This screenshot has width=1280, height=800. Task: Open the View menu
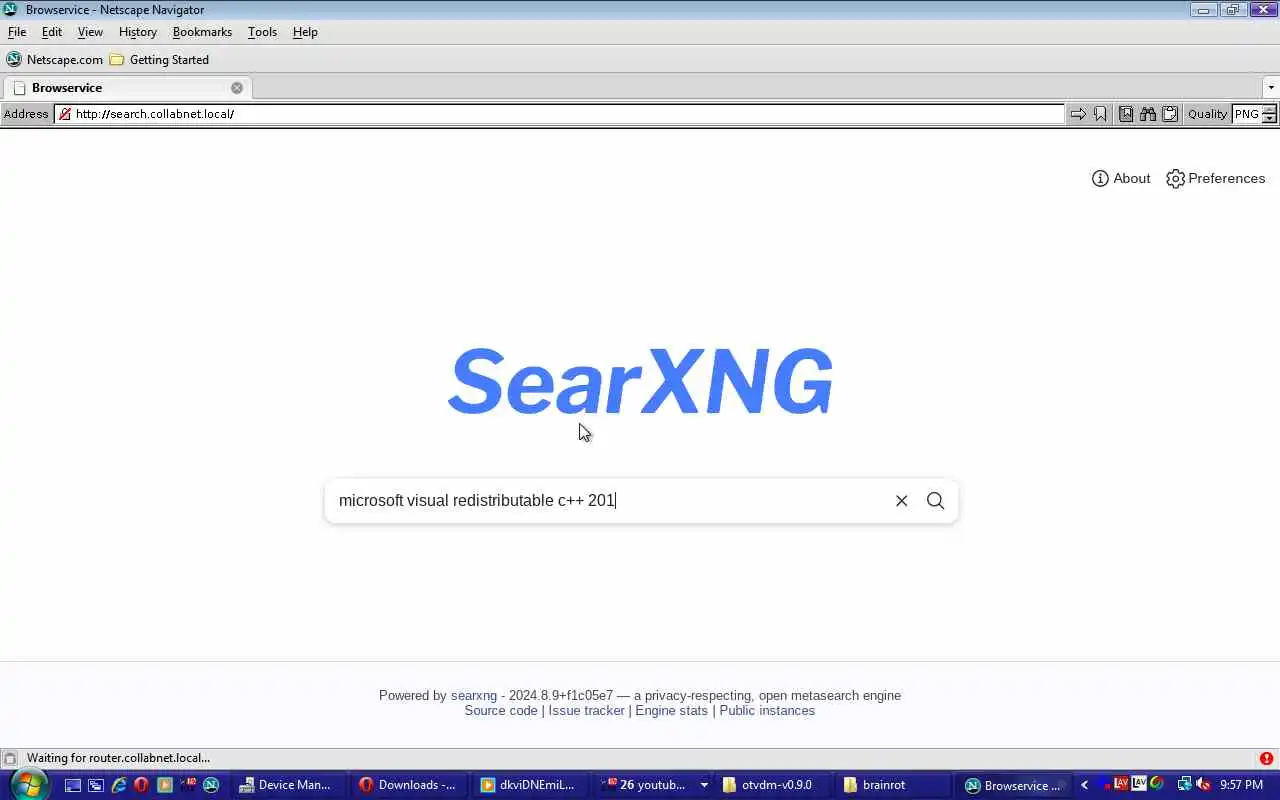coord(90,32)
